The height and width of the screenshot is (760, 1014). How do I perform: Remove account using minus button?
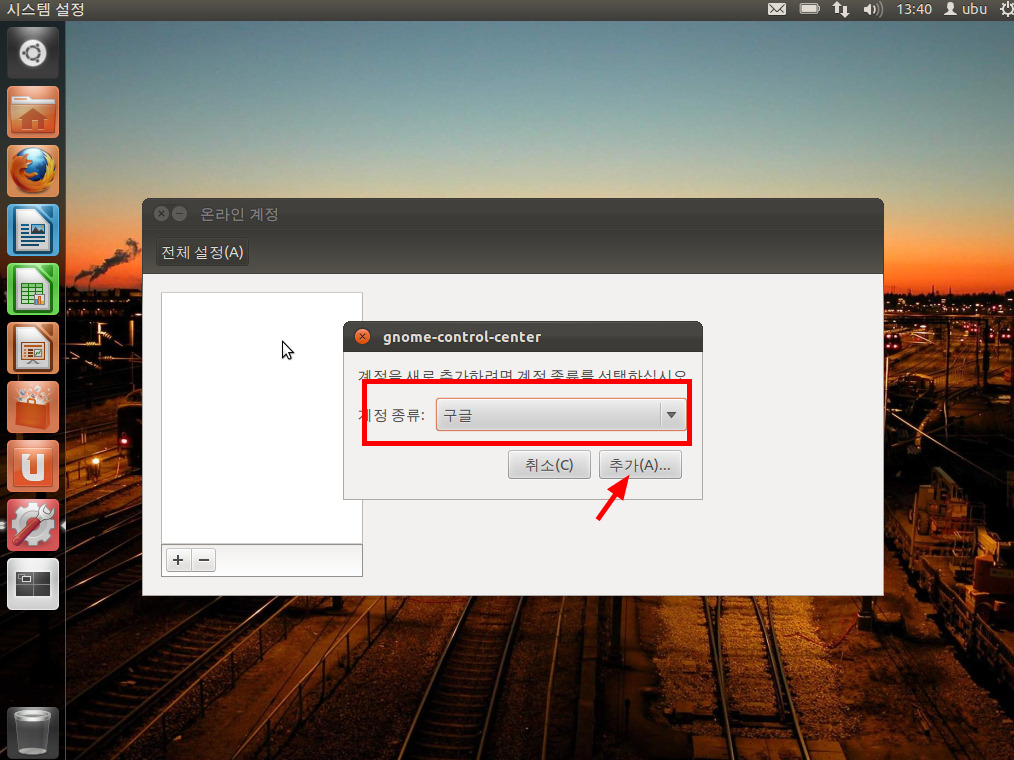click(x=203, y=560)
